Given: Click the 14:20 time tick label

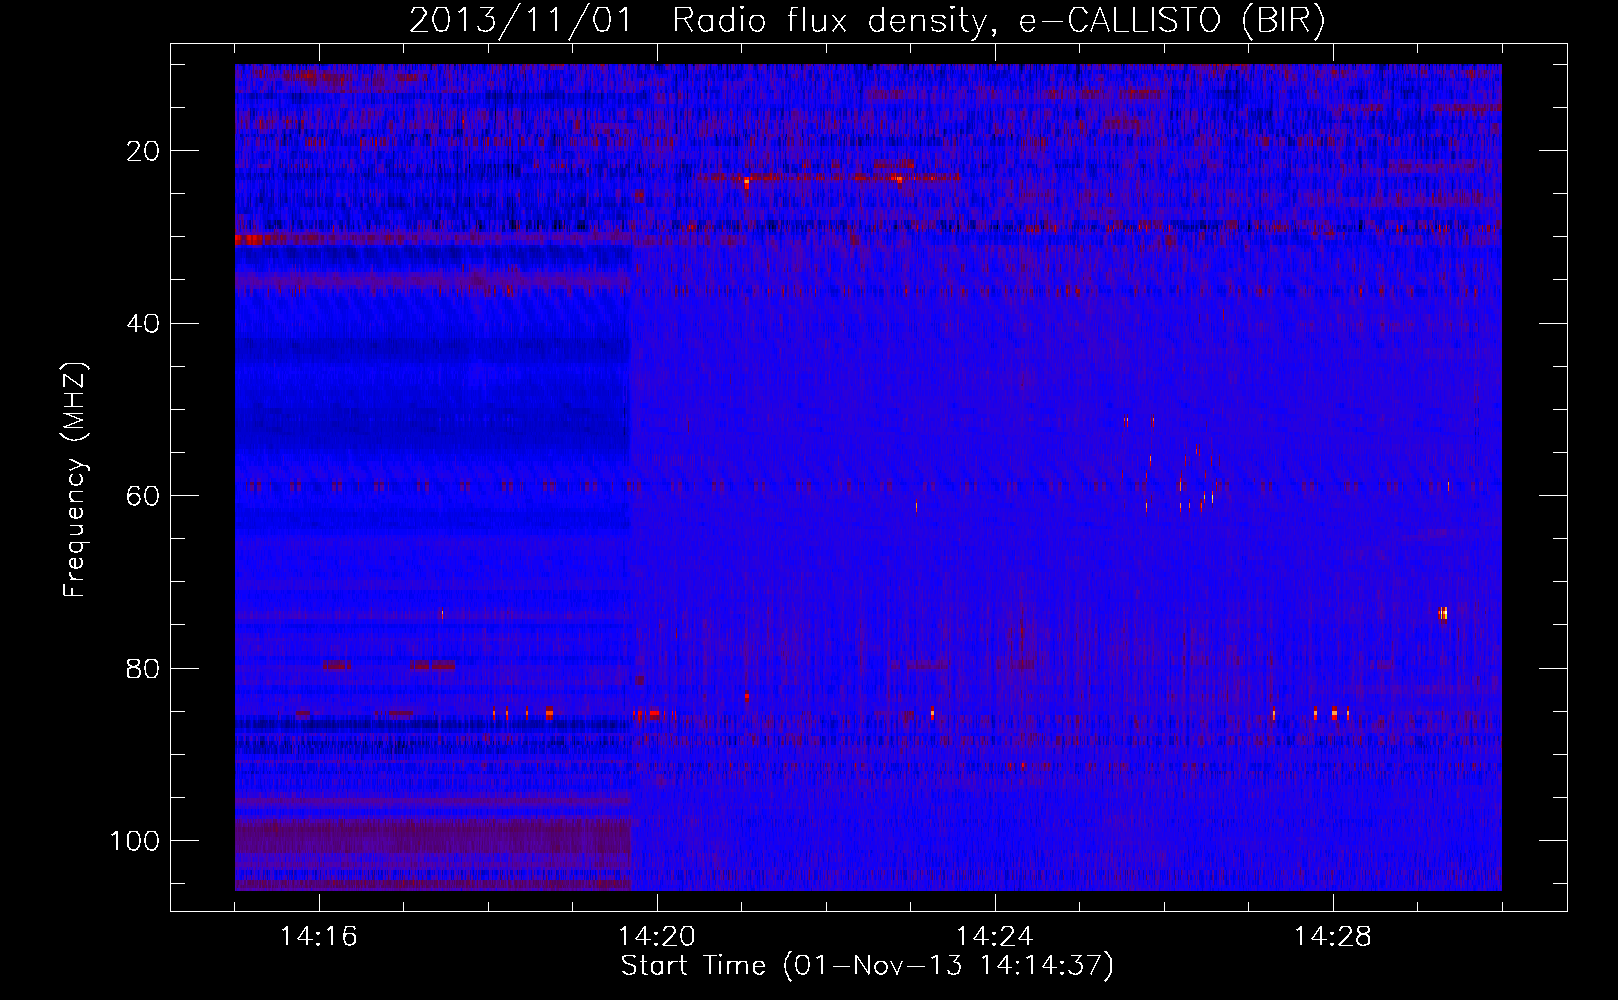Looking at the screenshot, I should (657, 937).
